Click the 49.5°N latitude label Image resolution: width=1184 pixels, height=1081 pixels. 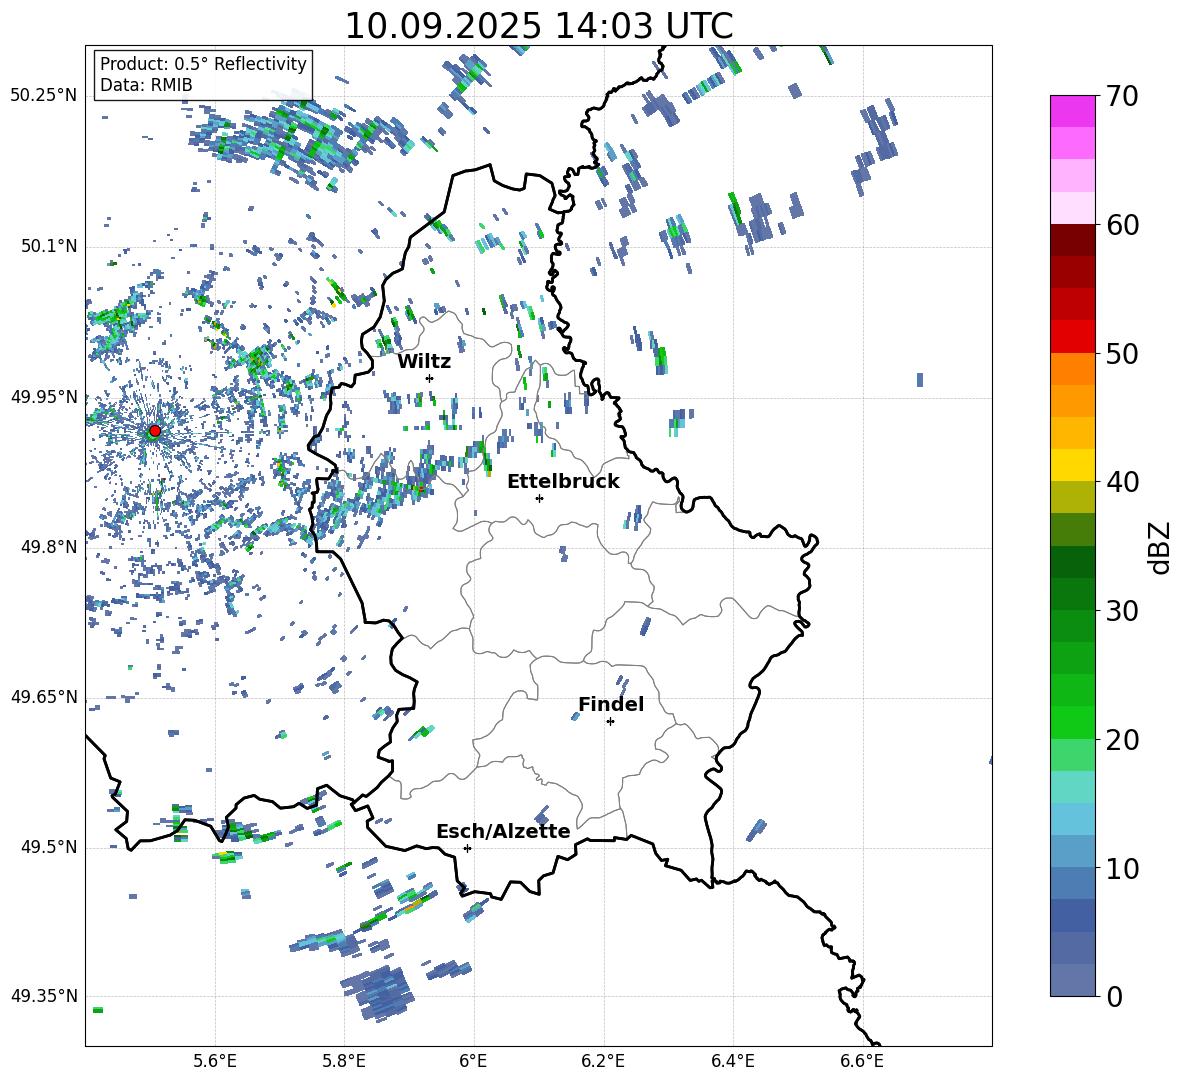tap(49, 847)
